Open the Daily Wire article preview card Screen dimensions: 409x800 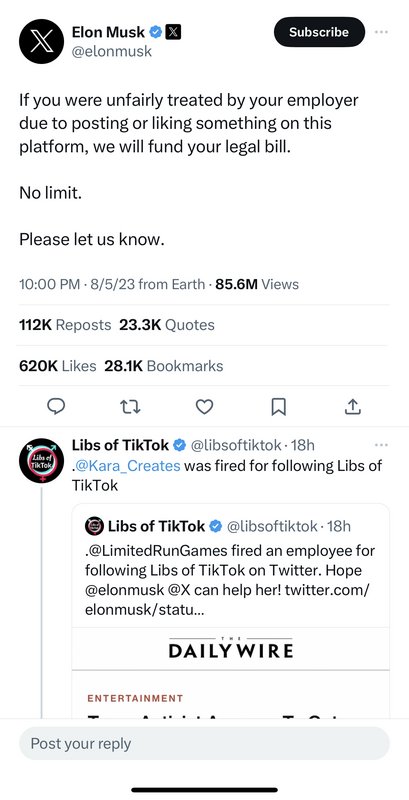[231, 672]
